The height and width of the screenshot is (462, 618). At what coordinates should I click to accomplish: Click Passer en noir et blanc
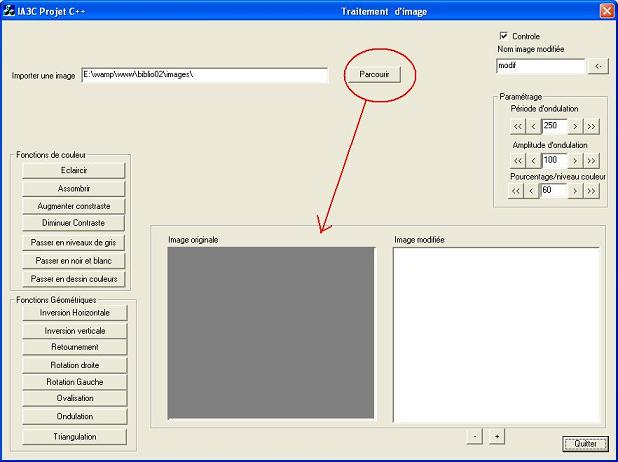(x=74, y=261)
